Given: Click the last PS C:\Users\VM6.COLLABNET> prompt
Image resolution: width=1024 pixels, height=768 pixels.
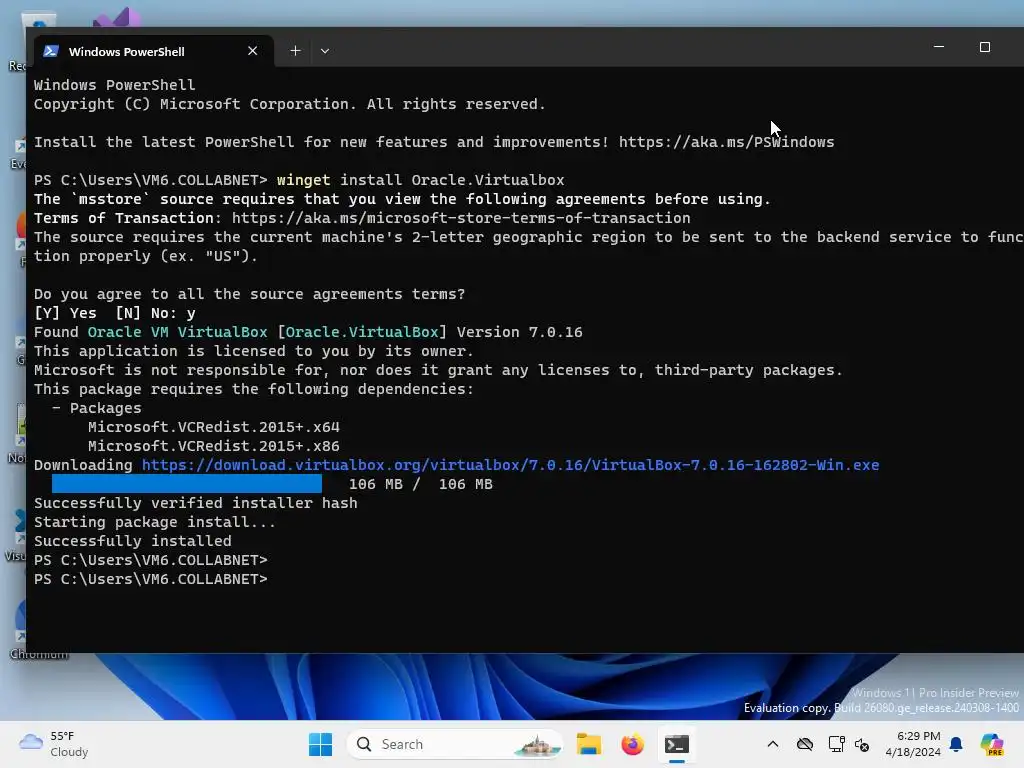Looking at the screenshot, I should tap(151, 579).
